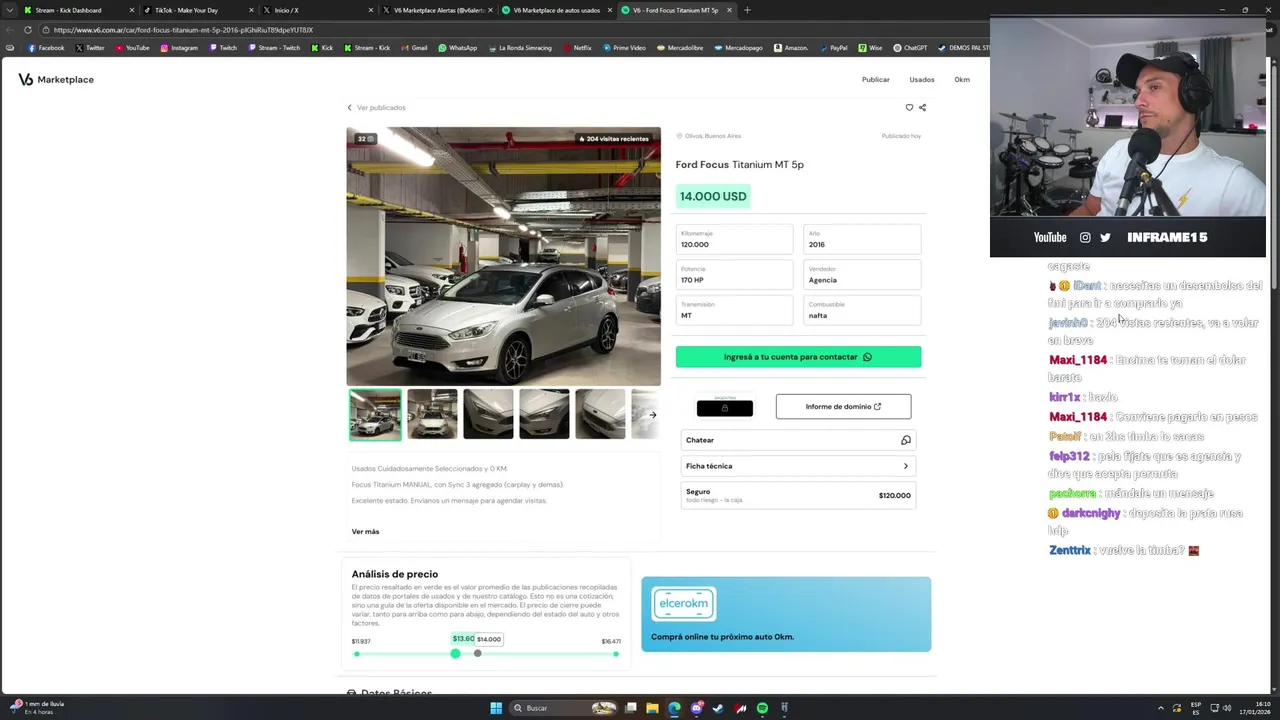
Task: Click the green price slider handle
Action: [x=455, y=653]
